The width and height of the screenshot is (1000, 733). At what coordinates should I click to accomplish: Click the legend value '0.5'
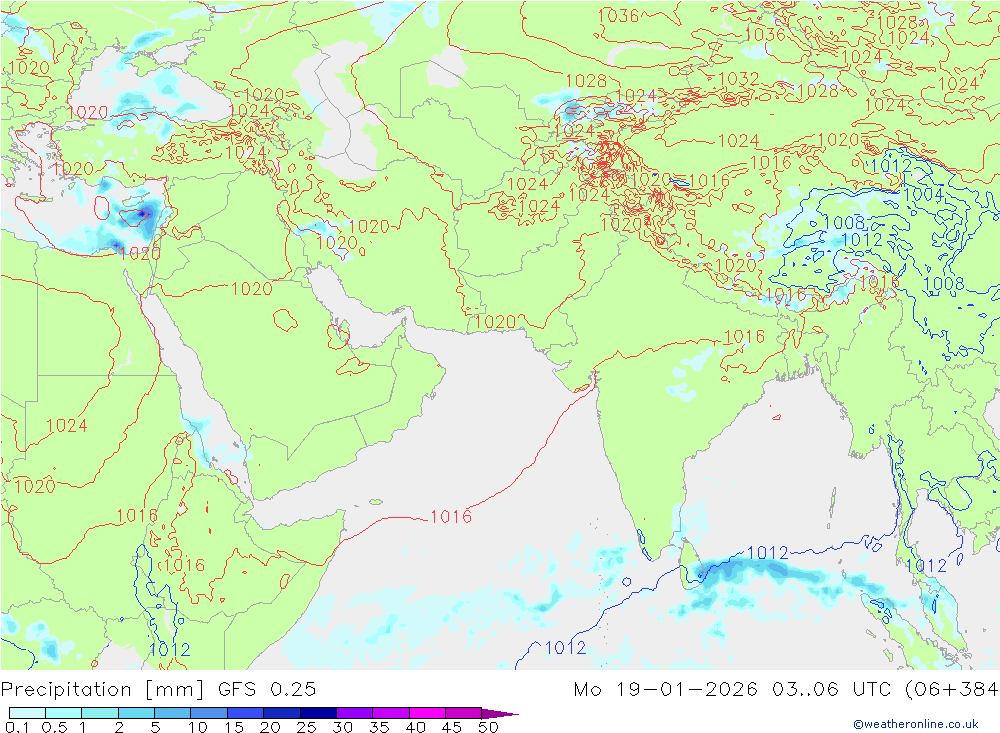pyautogui.click(x=54, y=727)
